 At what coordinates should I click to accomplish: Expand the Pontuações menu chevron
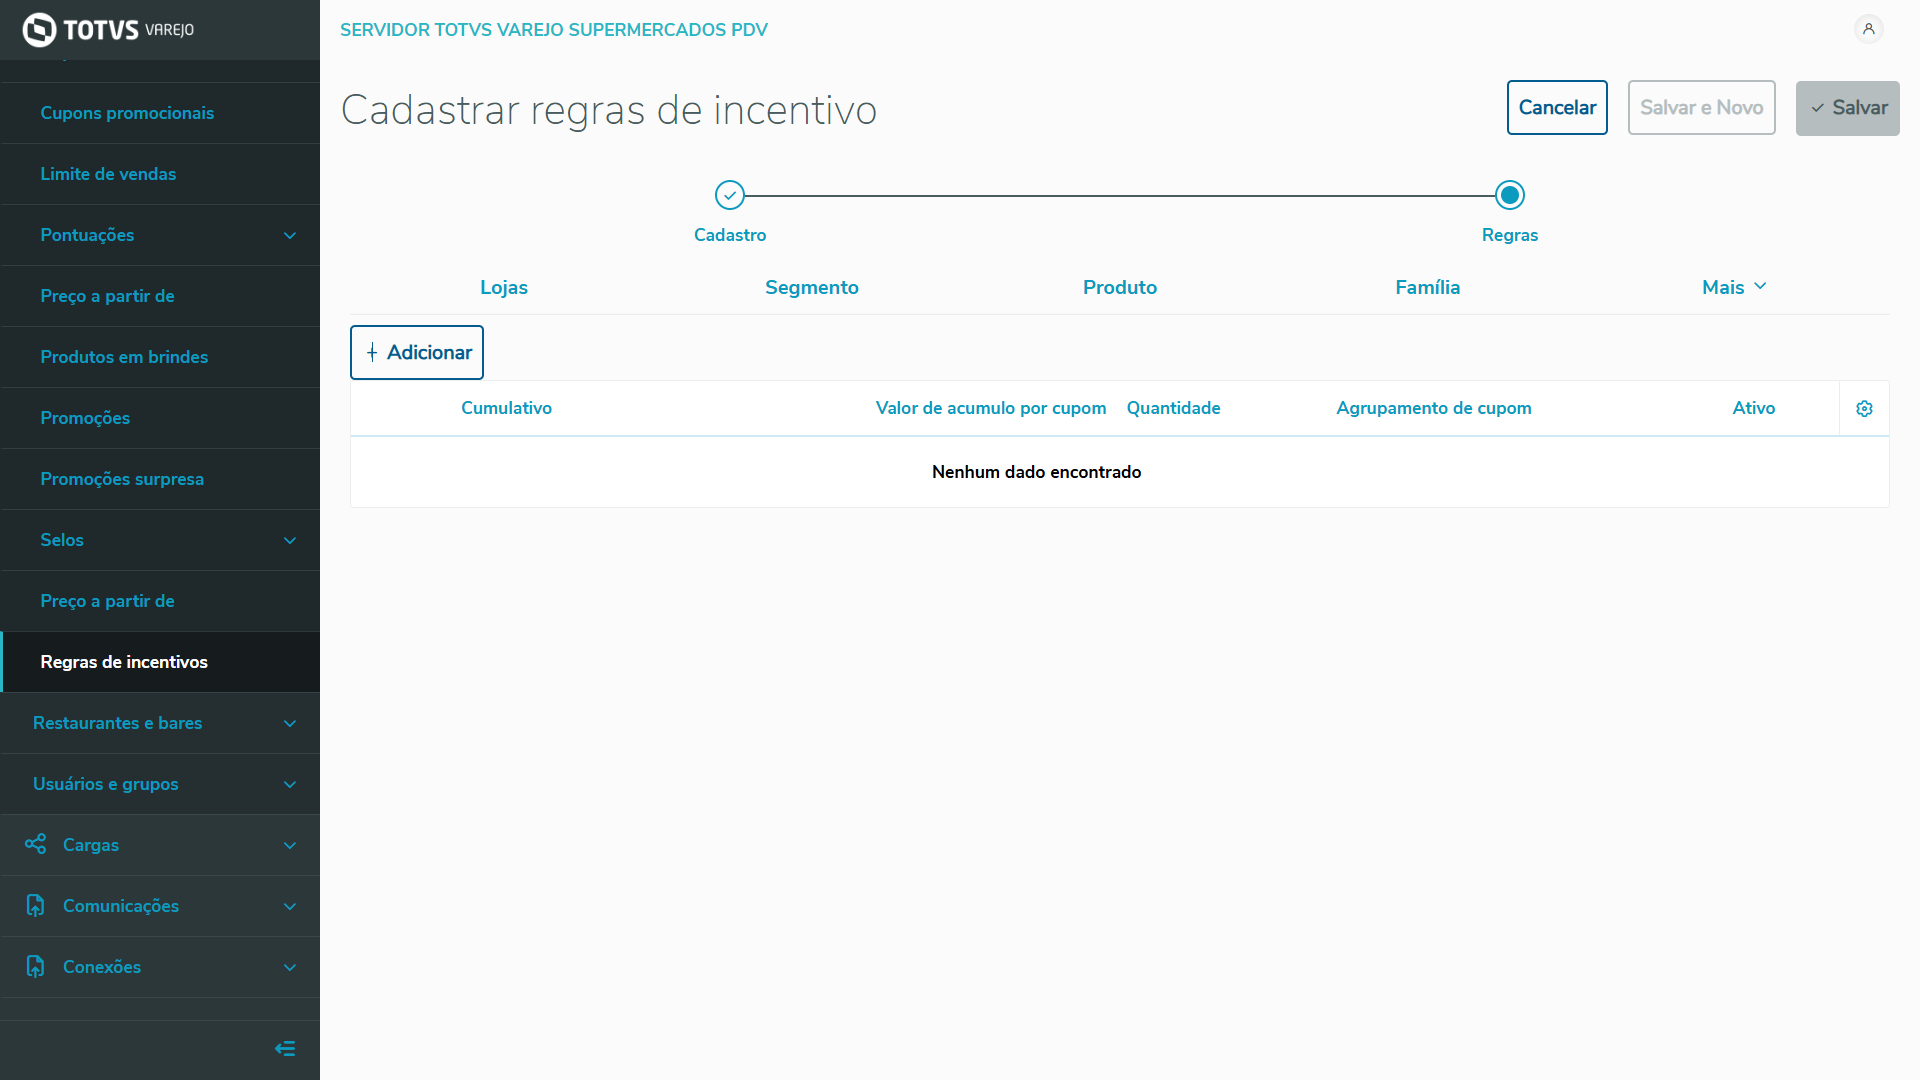coord(290,236)
